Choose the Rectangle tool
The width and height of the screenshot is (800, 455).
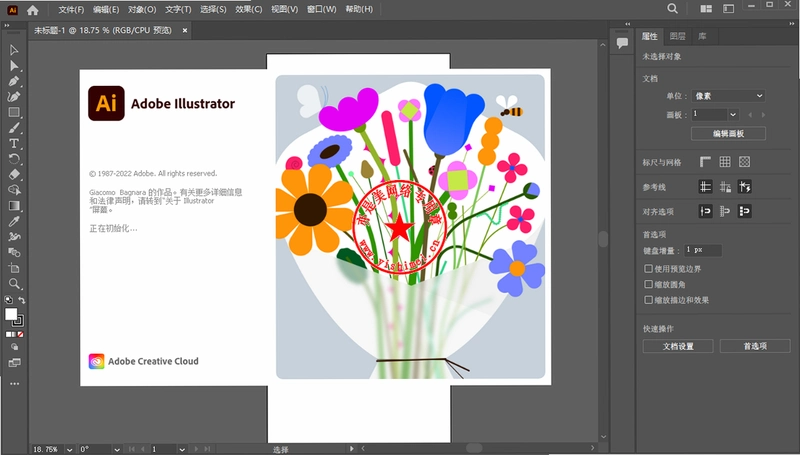pos(14,112)
